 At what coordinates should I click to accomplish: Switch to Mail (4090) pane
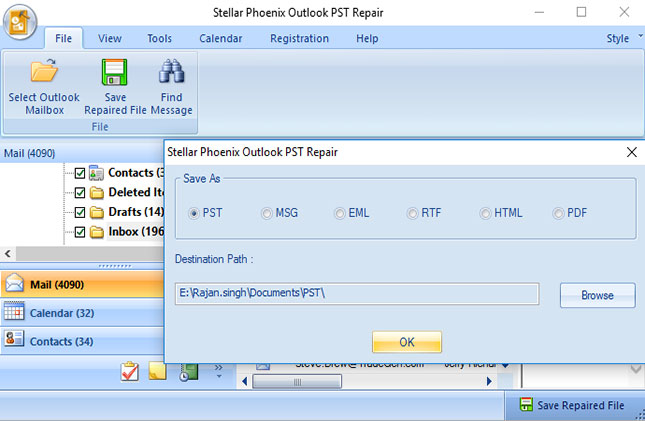[82, 284]
